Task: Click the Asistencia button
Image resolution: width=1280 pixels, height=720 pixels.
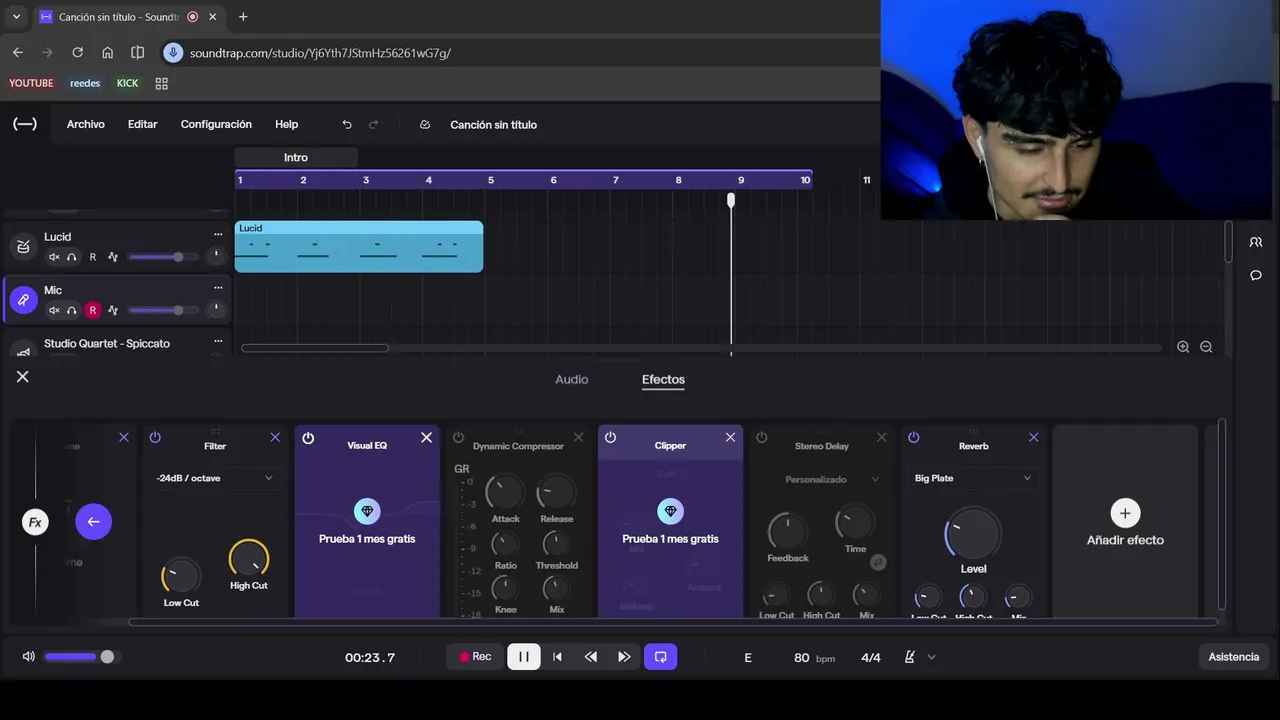Action: click(x=1234, y=657)
